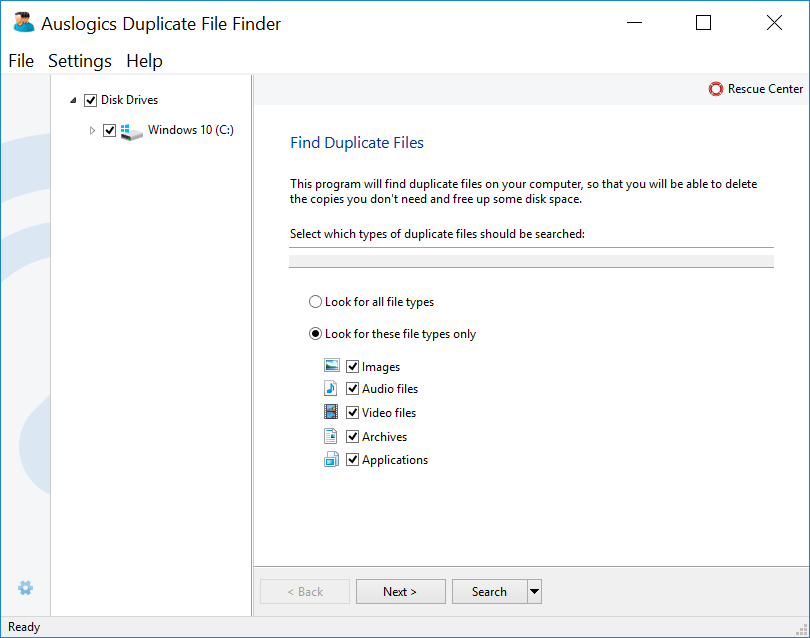
Task: Uncheck the Applications checkbox
Action: (352, 459)
